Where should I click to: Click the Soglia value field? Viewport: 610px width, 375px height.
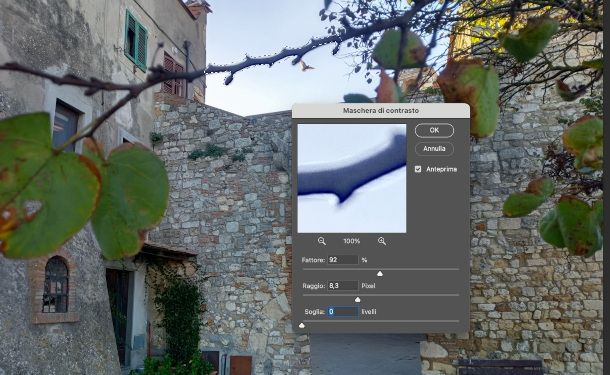343,312
